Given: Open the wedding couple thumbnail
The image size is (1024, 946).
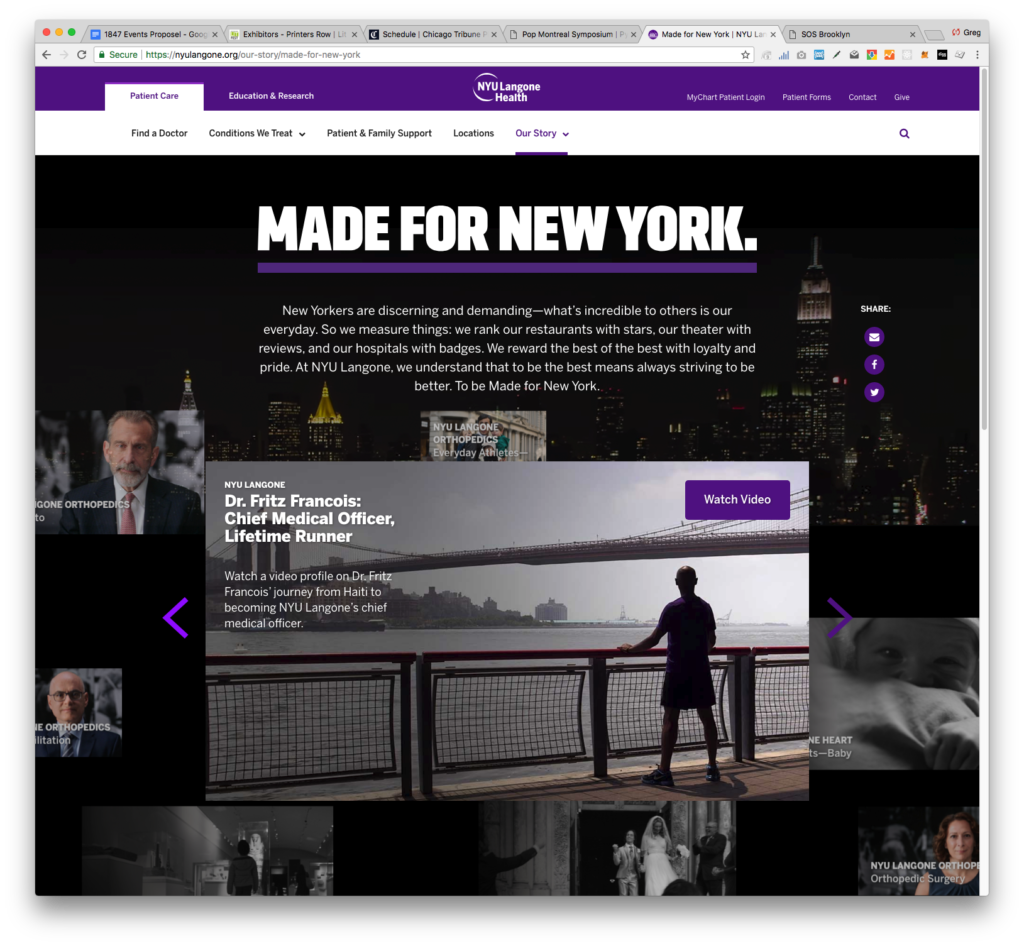Looking at the screenshot, I should [x=607, y=847].
